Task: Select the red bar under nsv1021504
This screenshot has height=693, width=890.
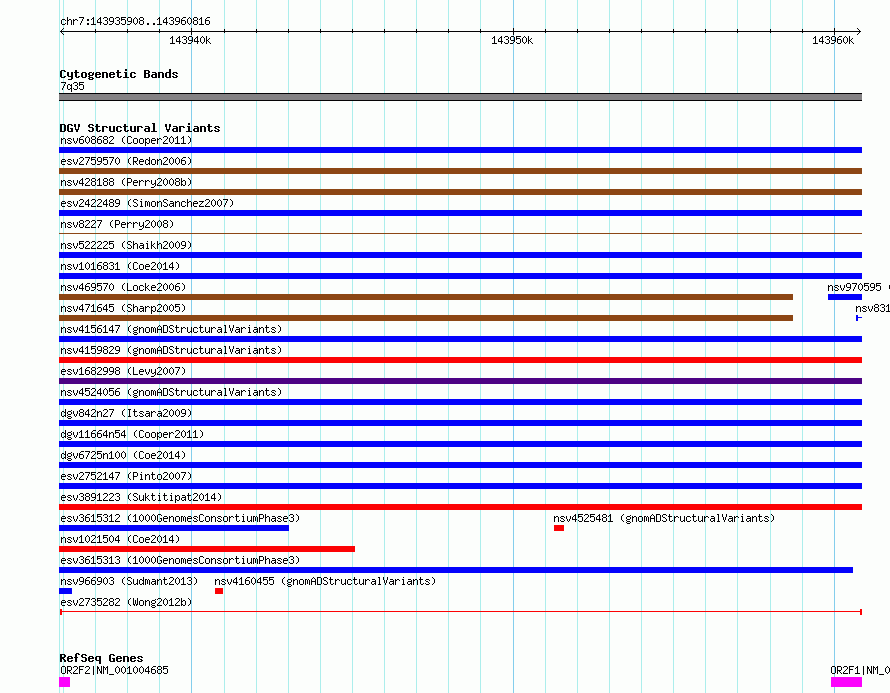Action: click(x=207, y=549)
